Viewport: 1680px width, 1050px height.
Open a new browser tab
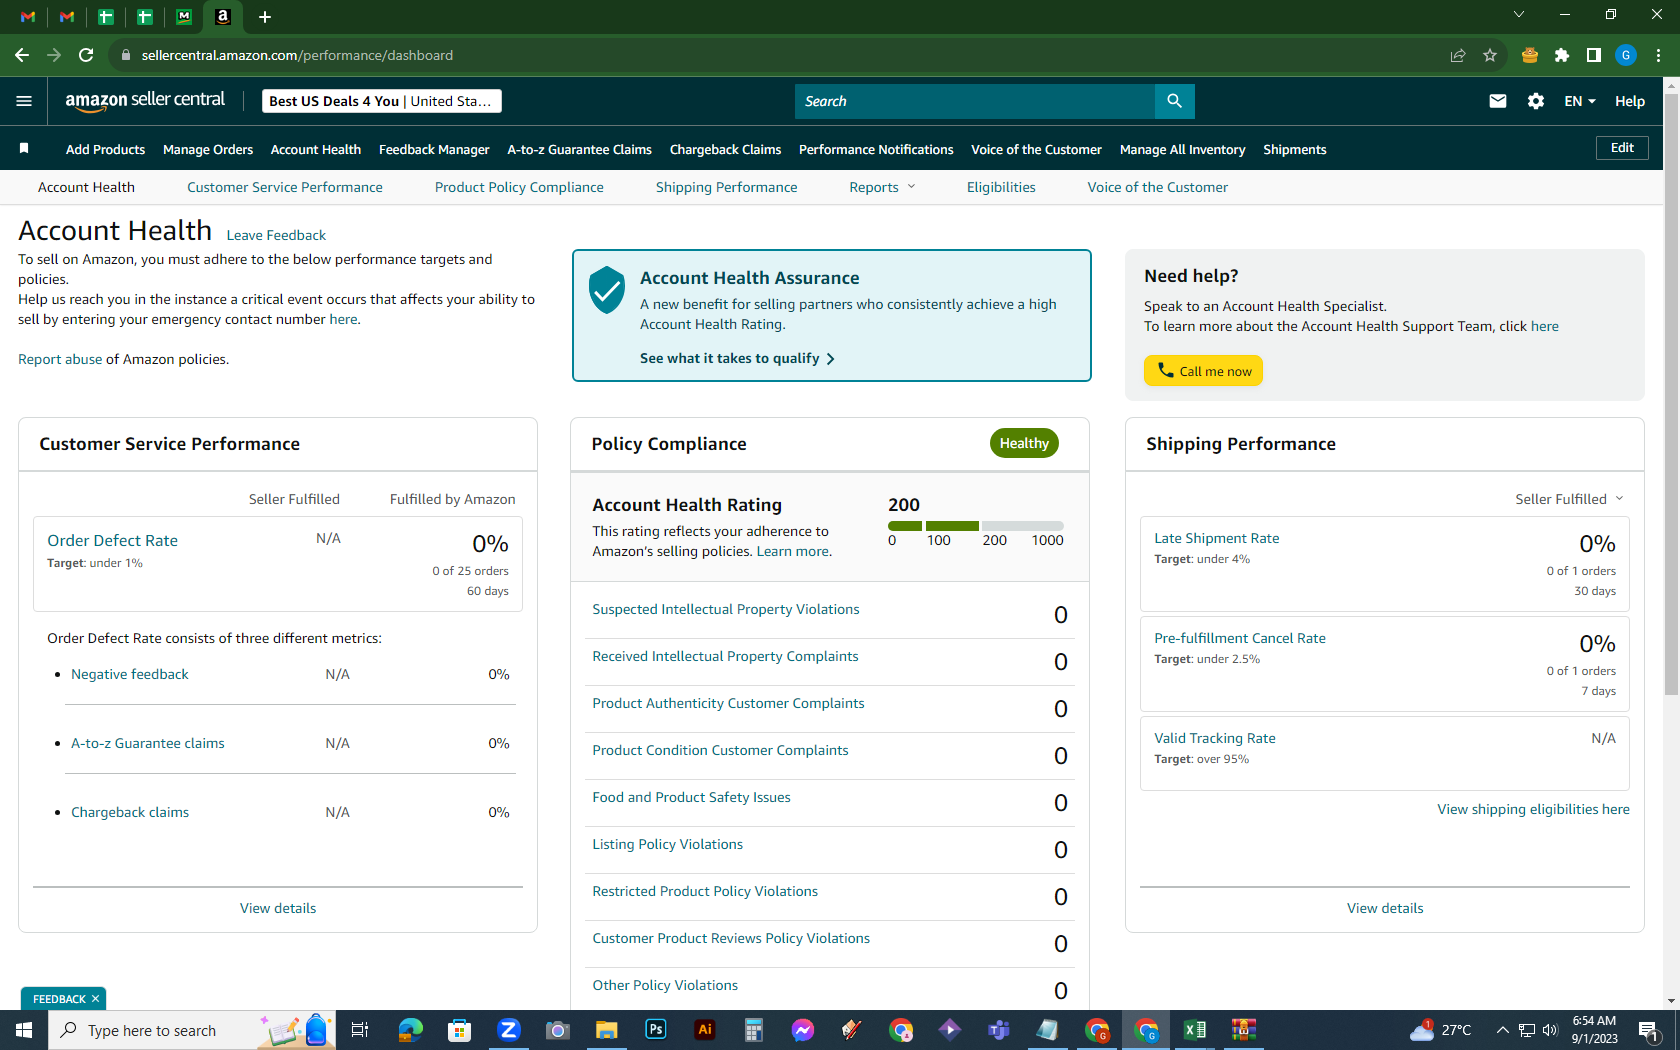pyautogui.click(x=264, y=17)
